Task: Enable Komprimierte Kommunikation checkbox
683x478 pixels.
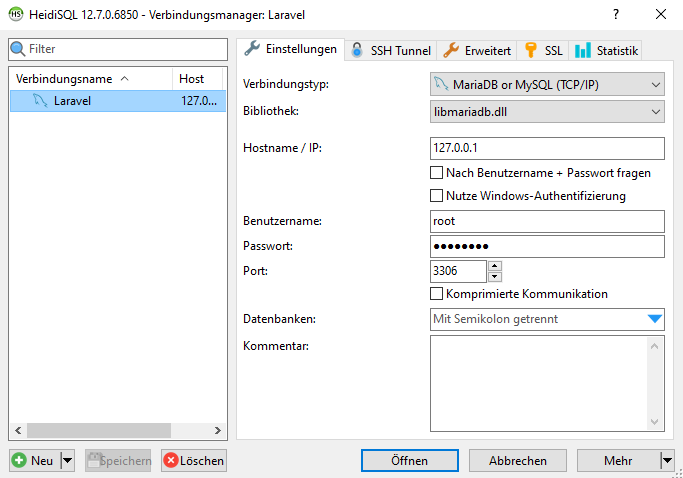Action: pyautogui.click(x=436, y=294)
